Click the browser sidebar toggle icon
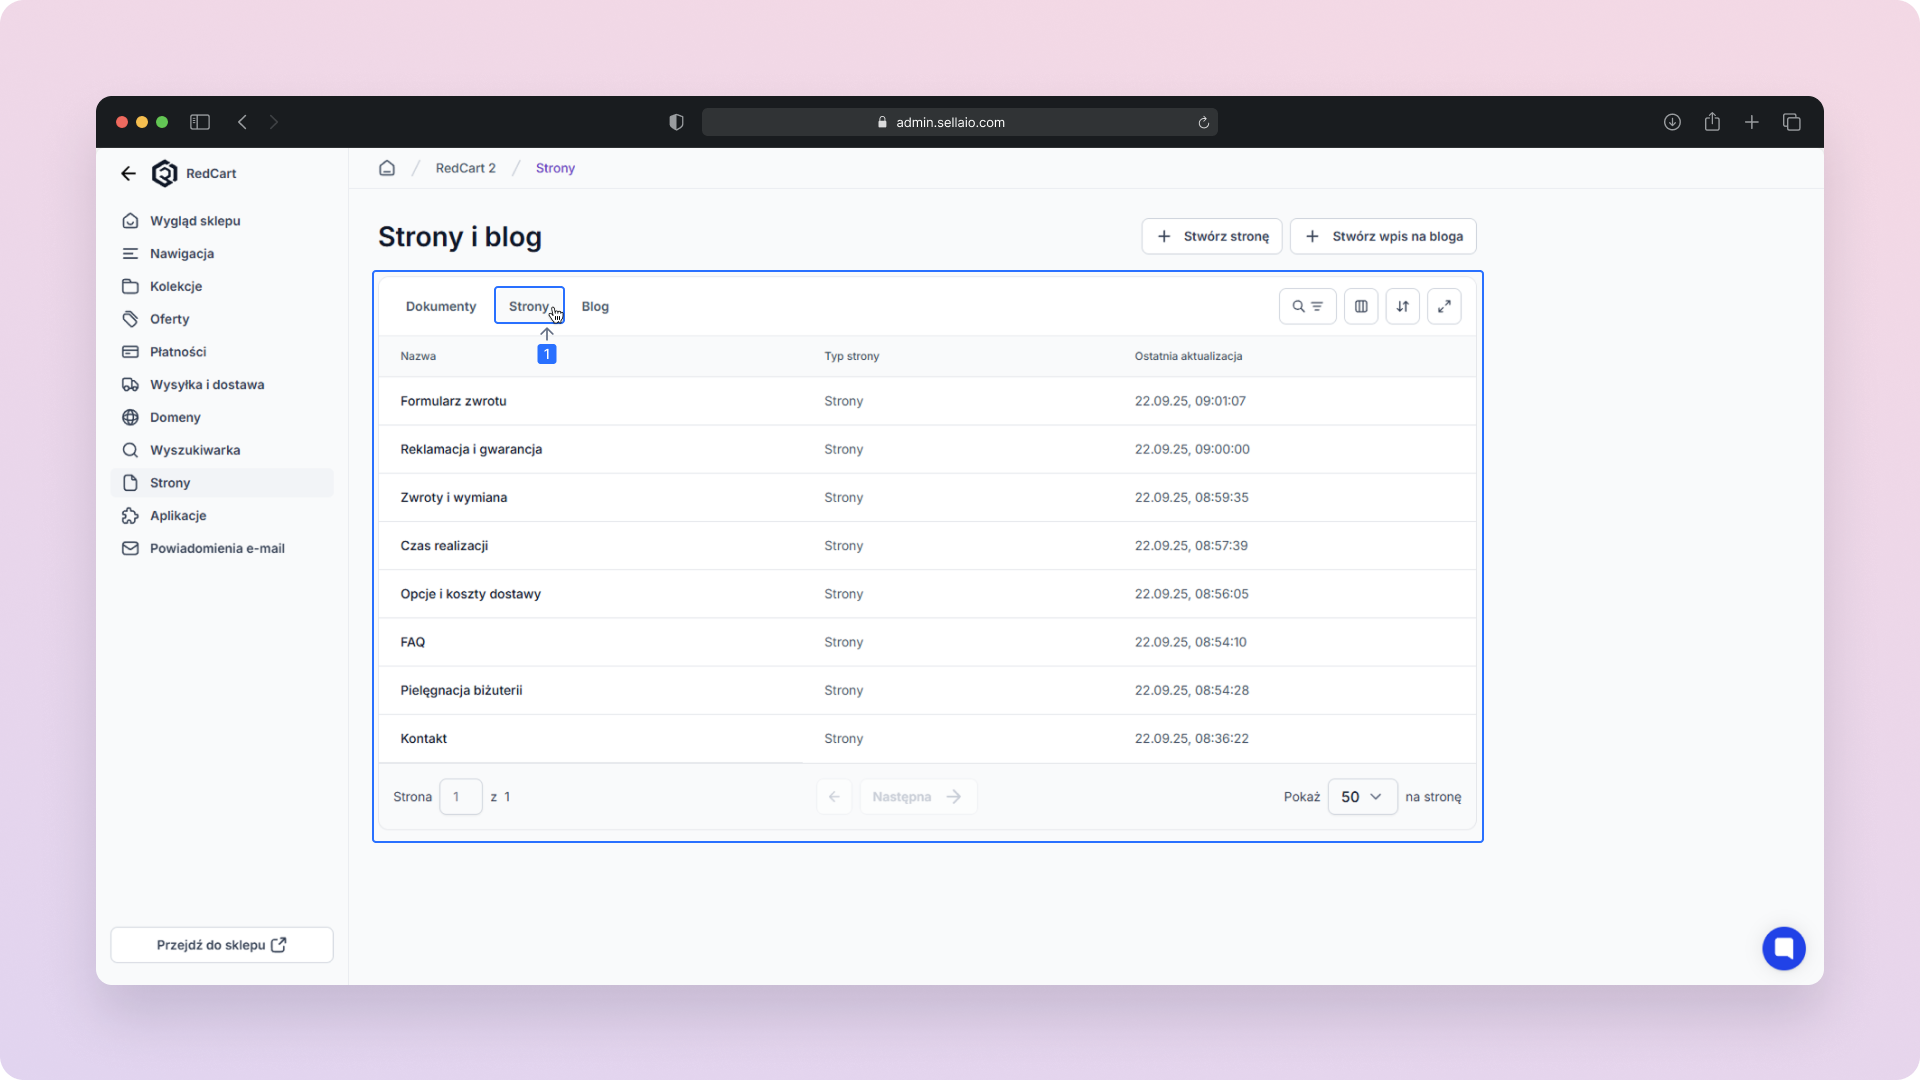This screenshot has height=1080, width=1920. pyautogui.click(x=200, y=122)
